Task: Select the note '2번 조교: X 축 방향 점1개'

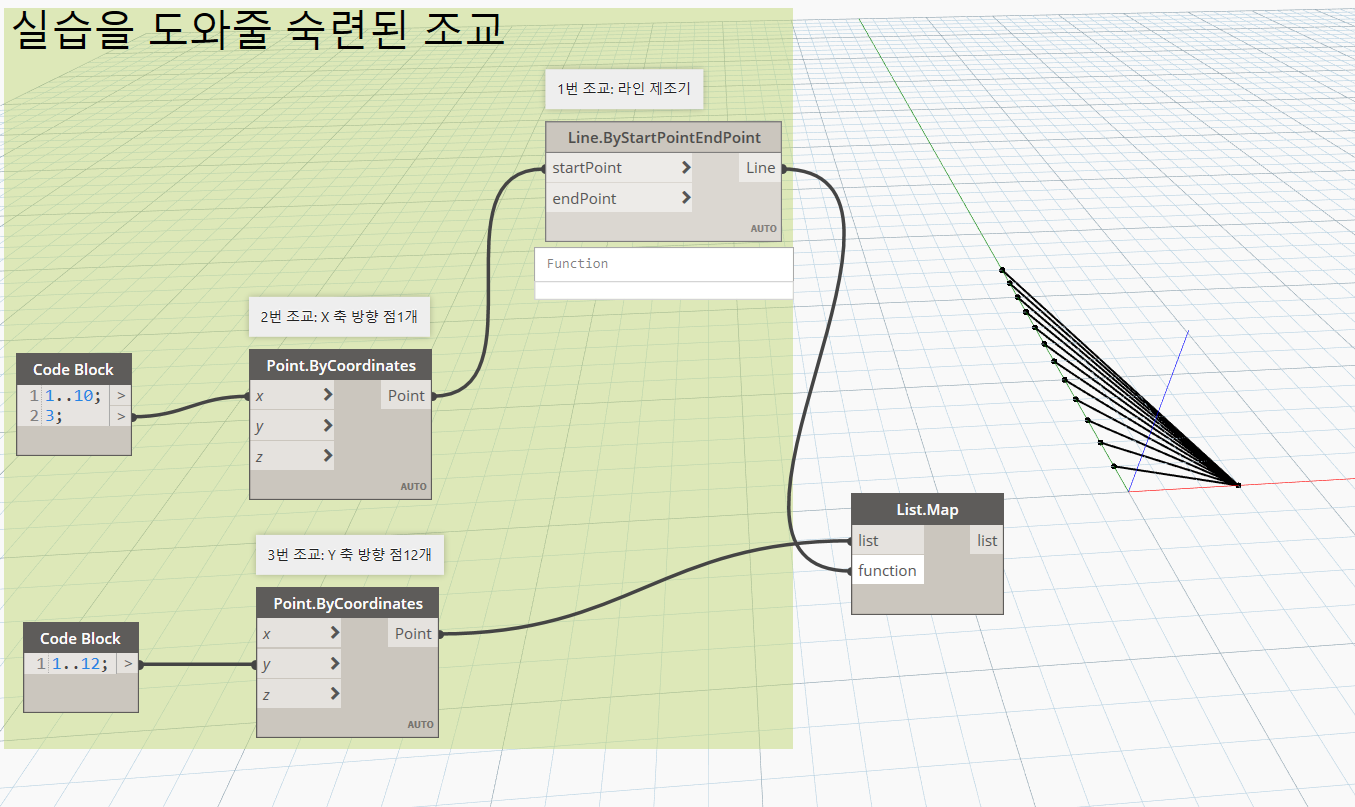Action: click(x=339, y=317)
